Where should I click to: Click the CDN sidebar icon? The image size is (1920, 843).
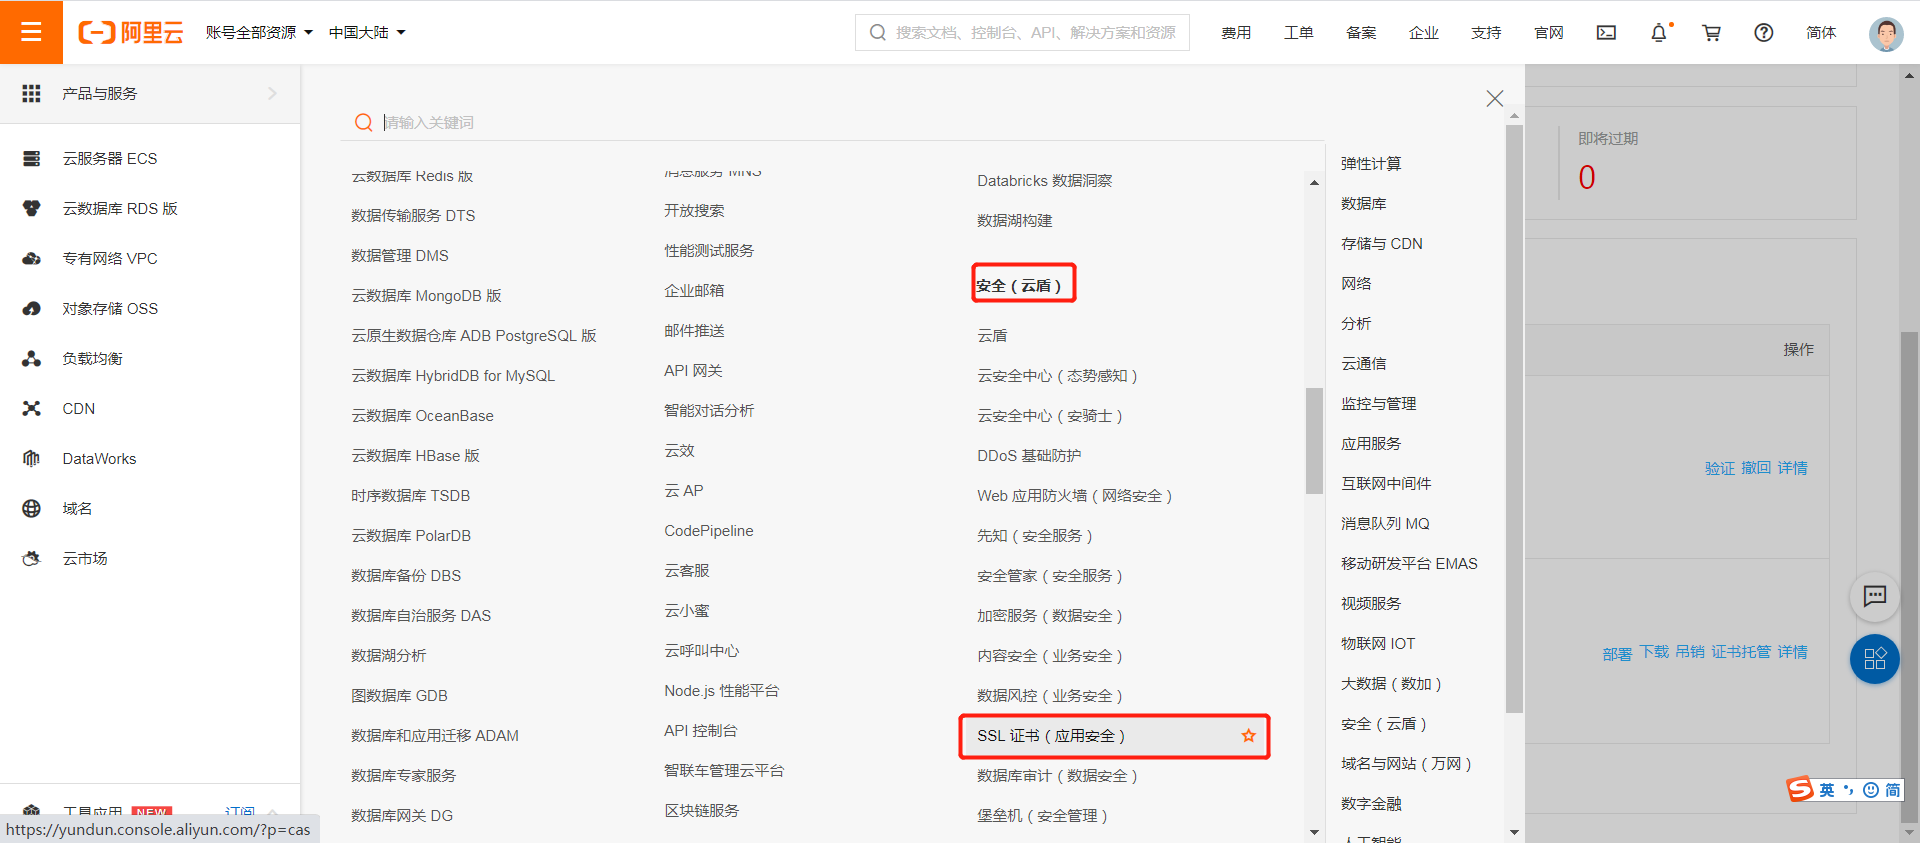[x=32, y=408]
